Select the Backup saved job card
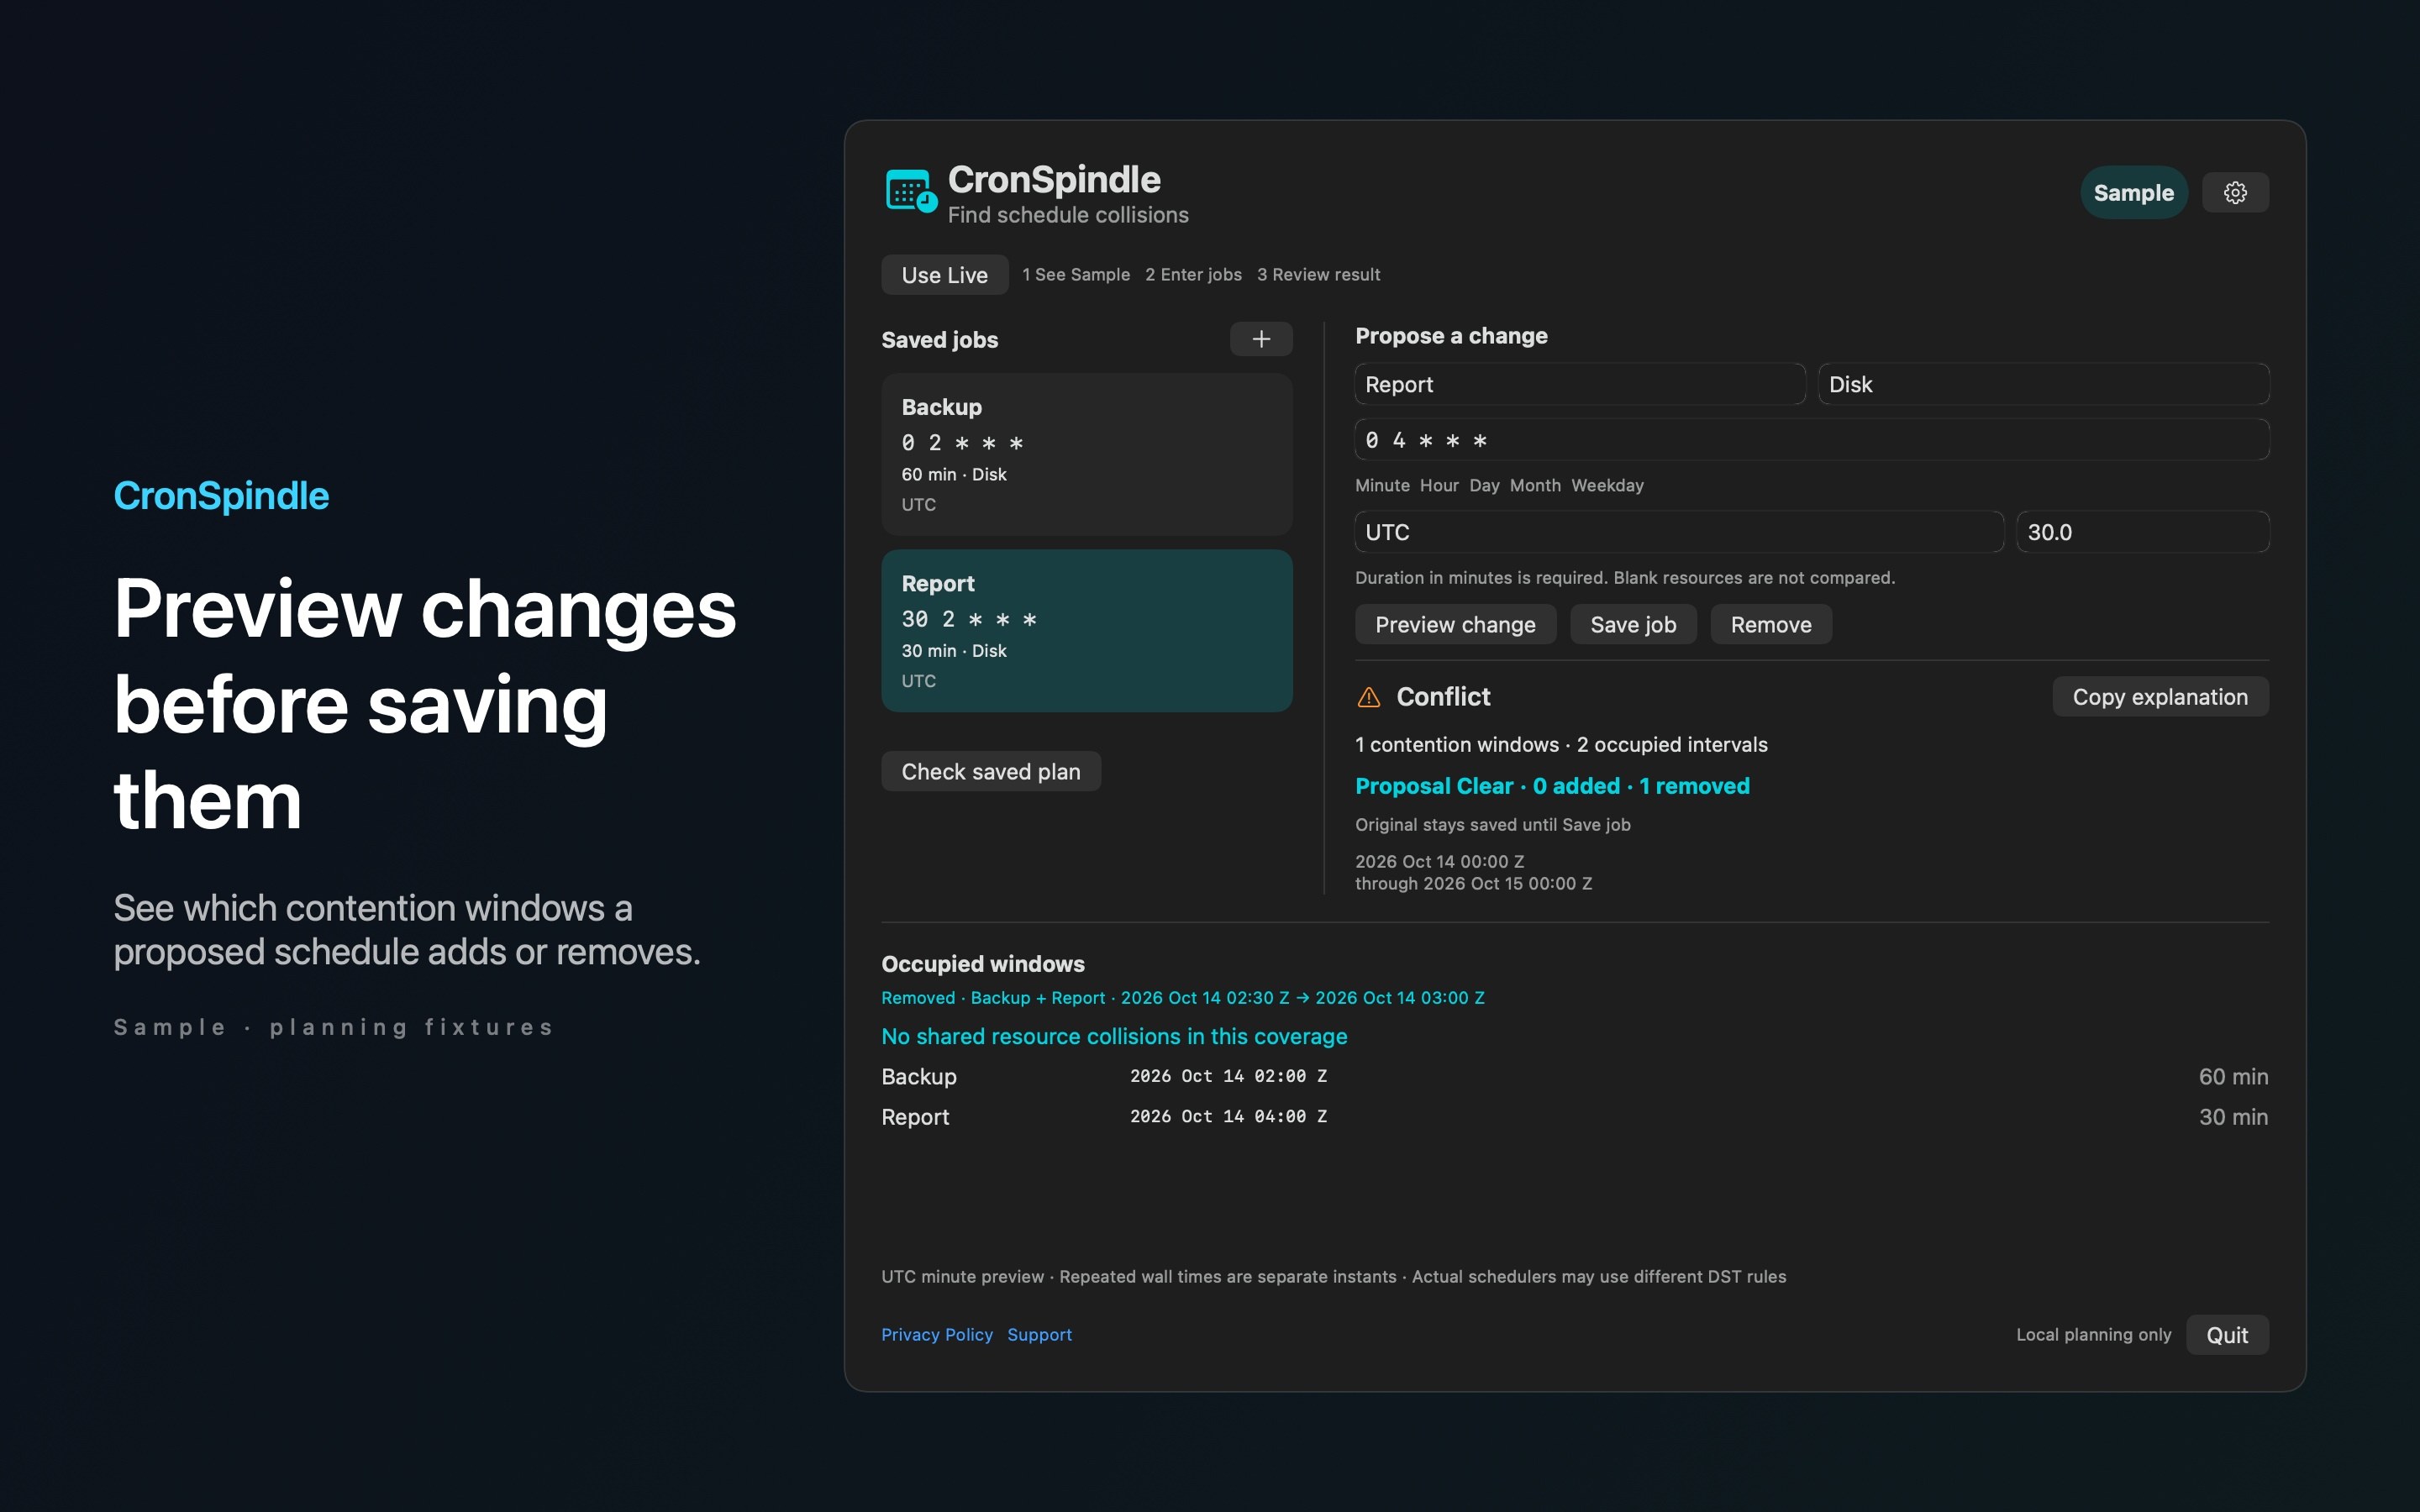This screenshot has width=2420, height=1512. click(x=1087, y=454)
